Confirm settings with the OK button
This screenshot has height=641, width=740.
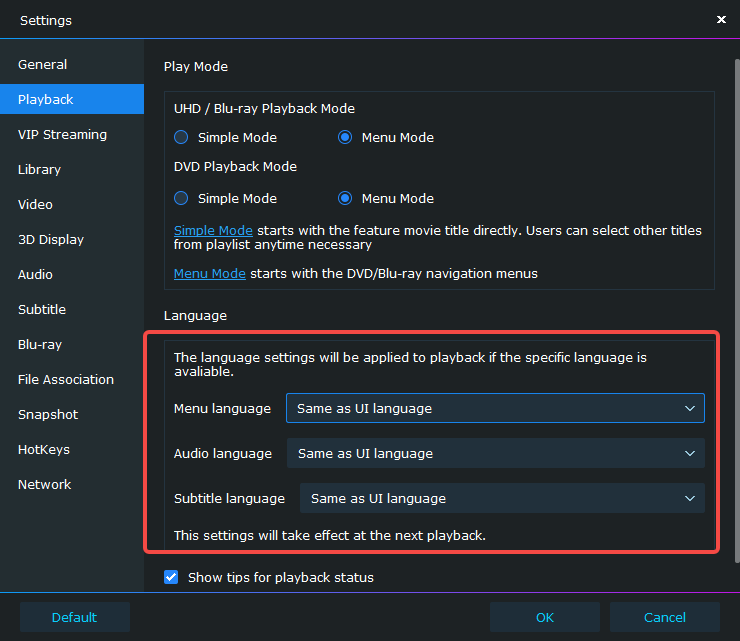point(544,617)
